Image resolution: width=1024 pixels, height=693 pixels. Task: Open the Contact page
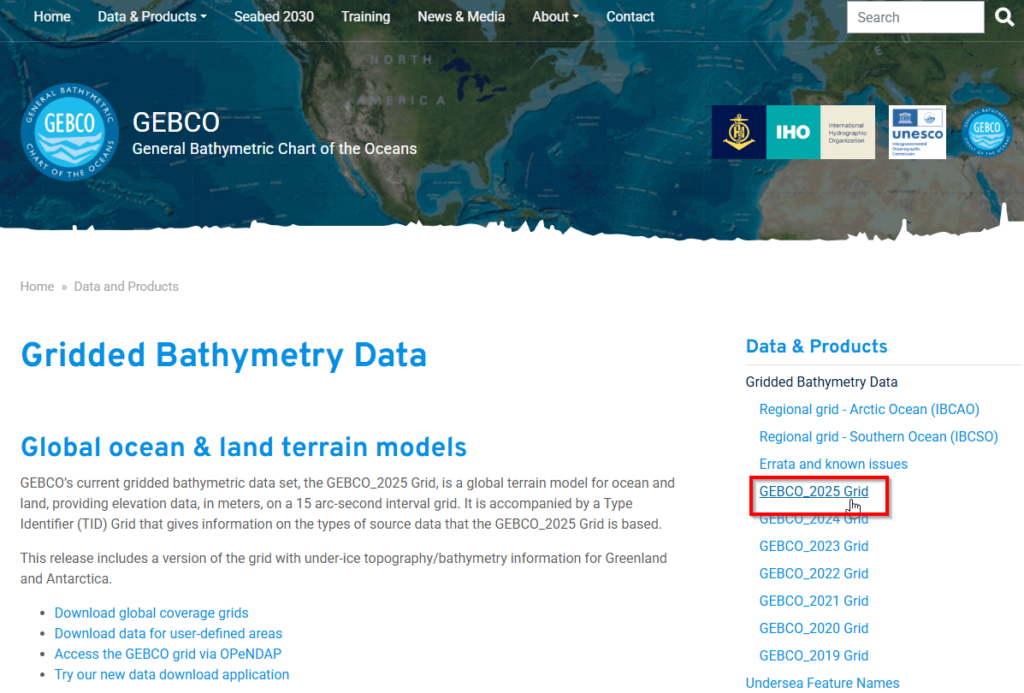click(x=630, y=16)
